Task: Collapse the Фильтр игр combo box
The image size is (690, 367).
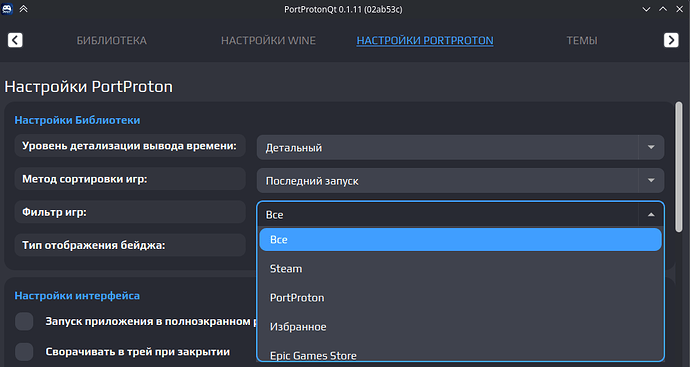Action: tap(460, 214)
